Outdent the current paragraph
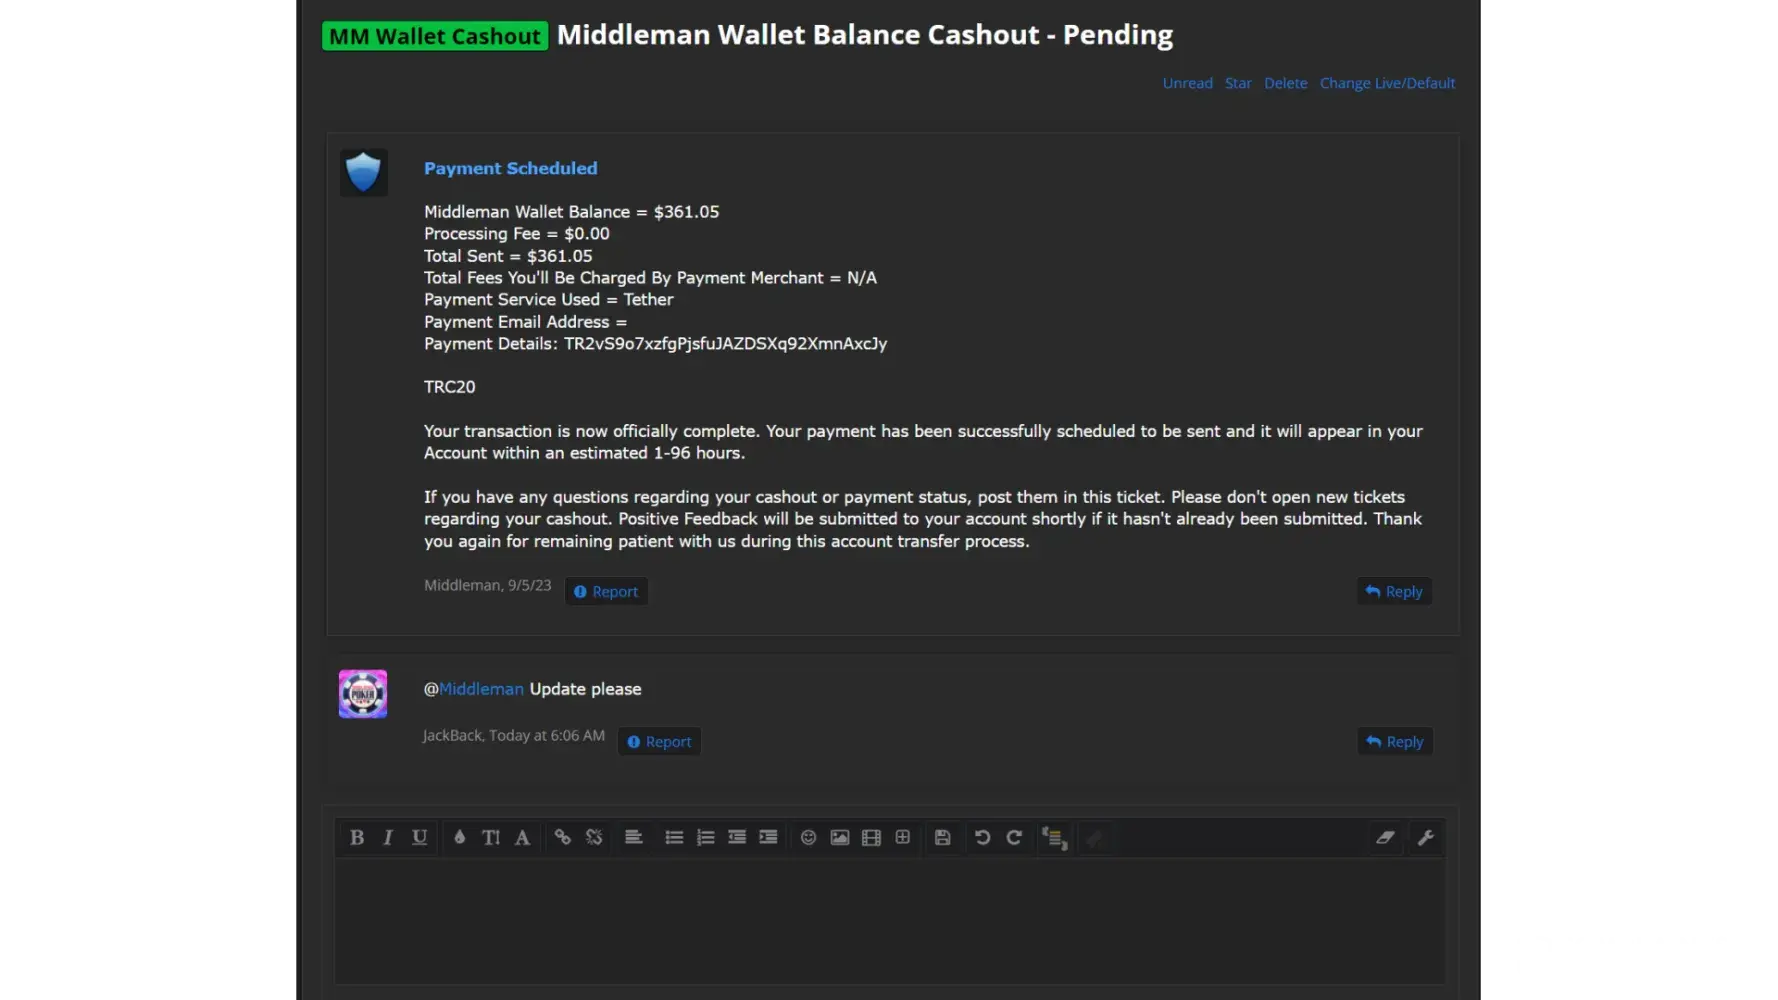The image size is (1778, 1000). (737, 838)
